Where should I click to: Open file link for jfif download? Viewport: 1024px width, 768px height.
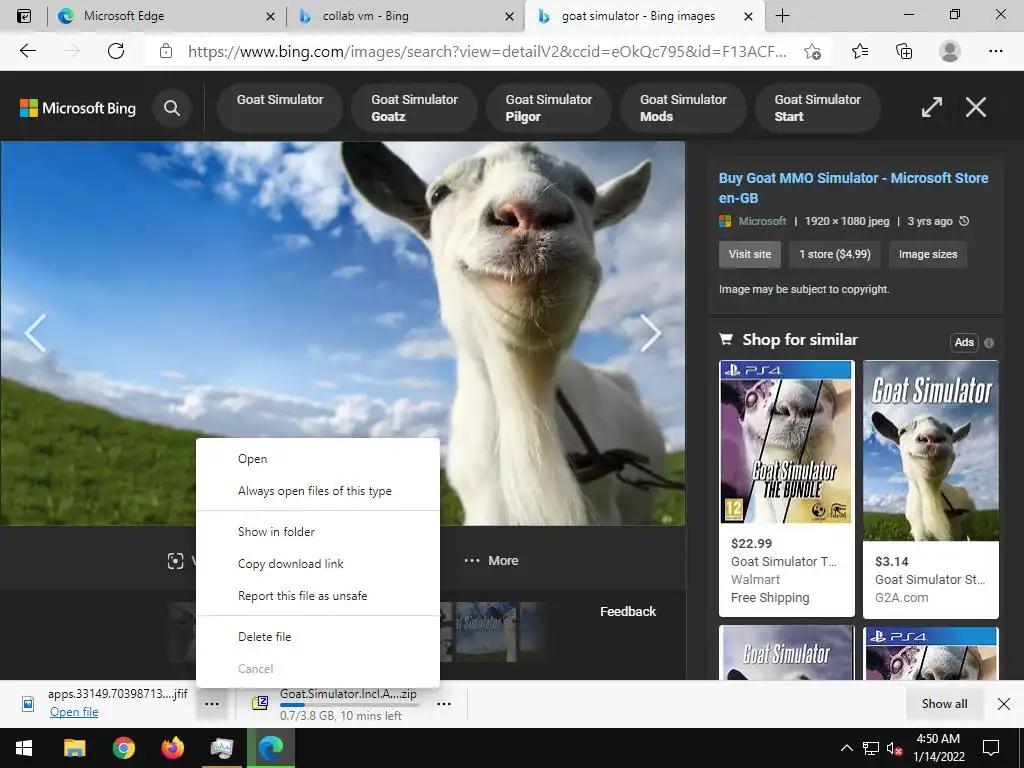[74, 712]
